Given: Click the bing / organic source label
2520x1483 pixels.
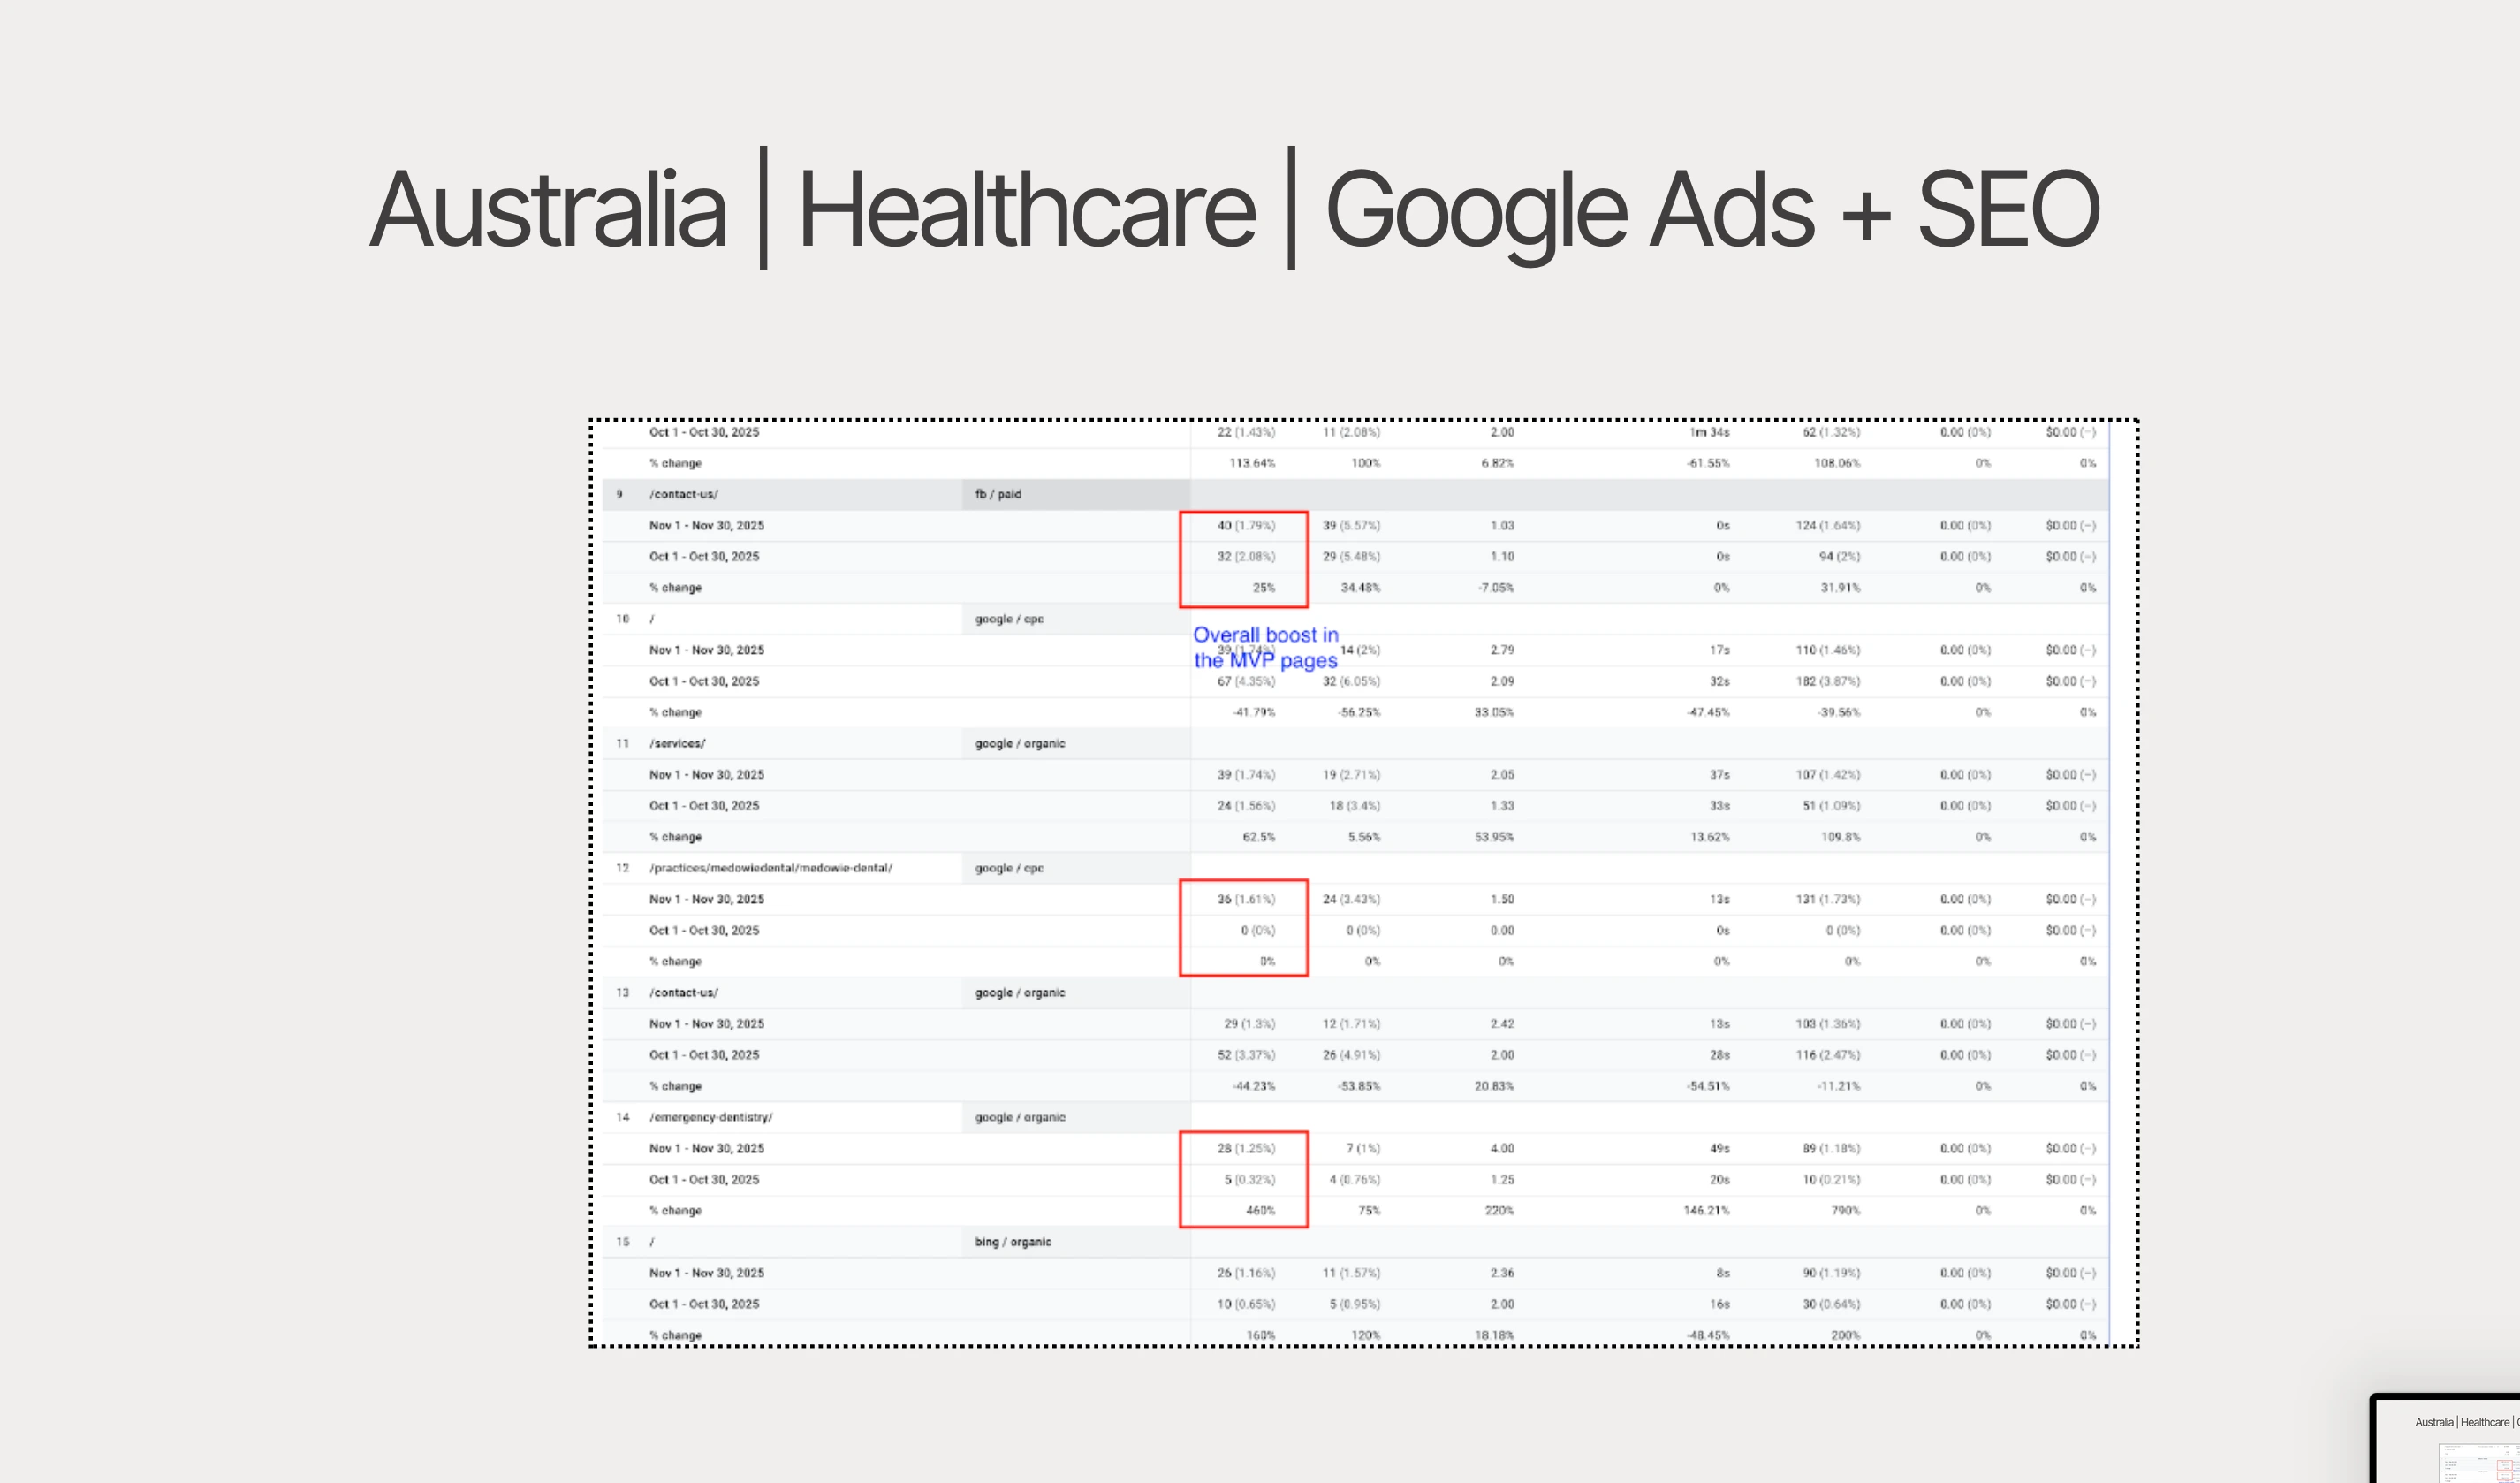Looking at the screenshot, I should coord(1012,1242).
